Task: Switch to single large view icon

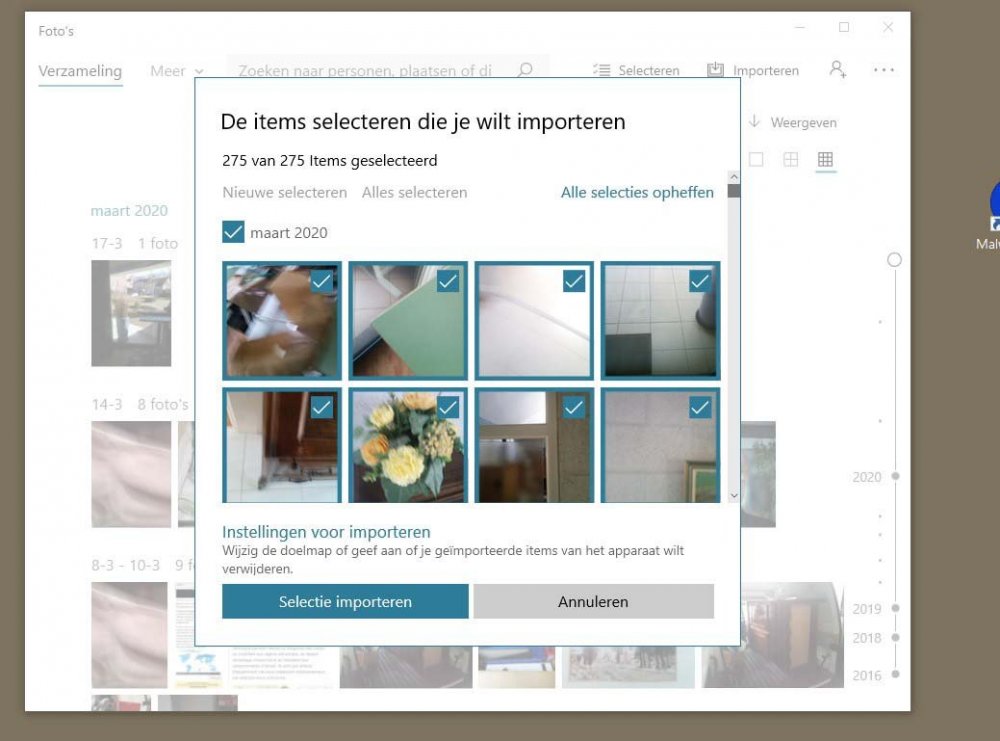Action: 756,159
